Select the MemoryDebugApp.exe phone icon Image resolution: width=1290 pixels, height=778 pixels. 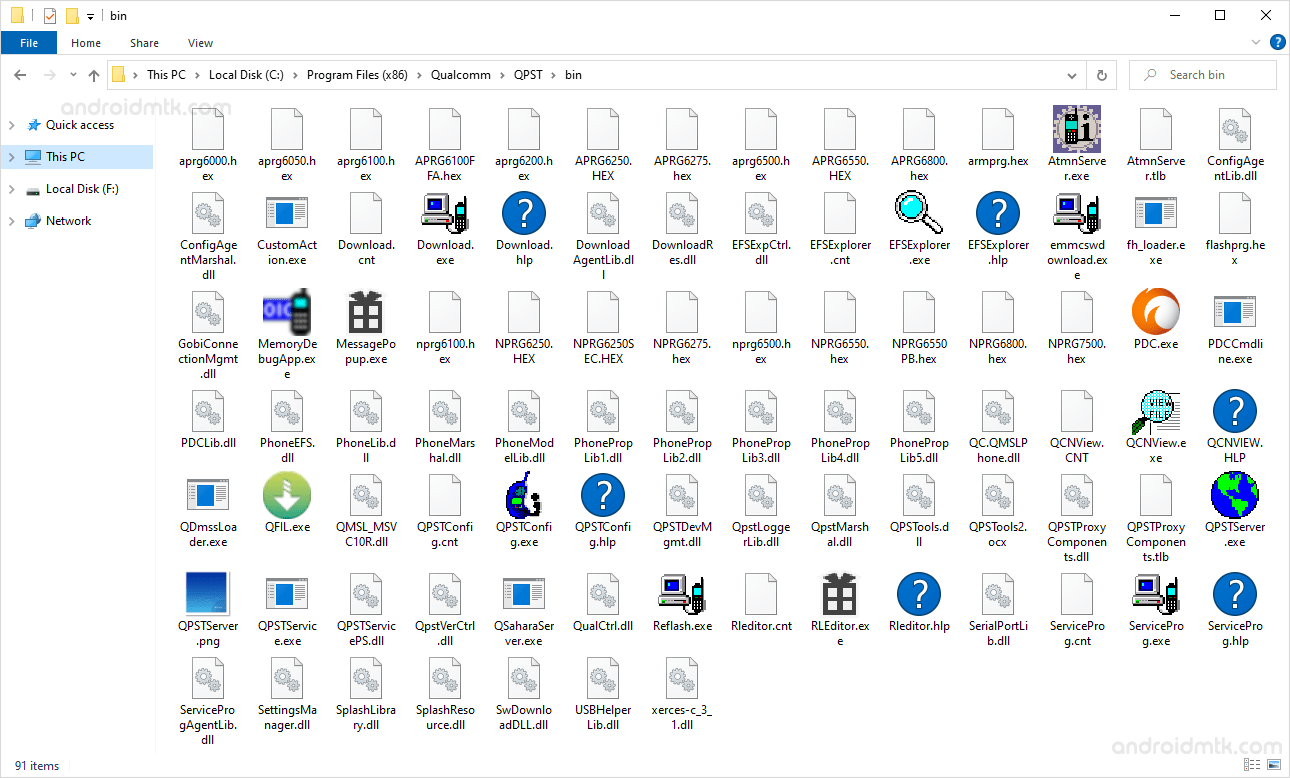[x=286, y=313]
